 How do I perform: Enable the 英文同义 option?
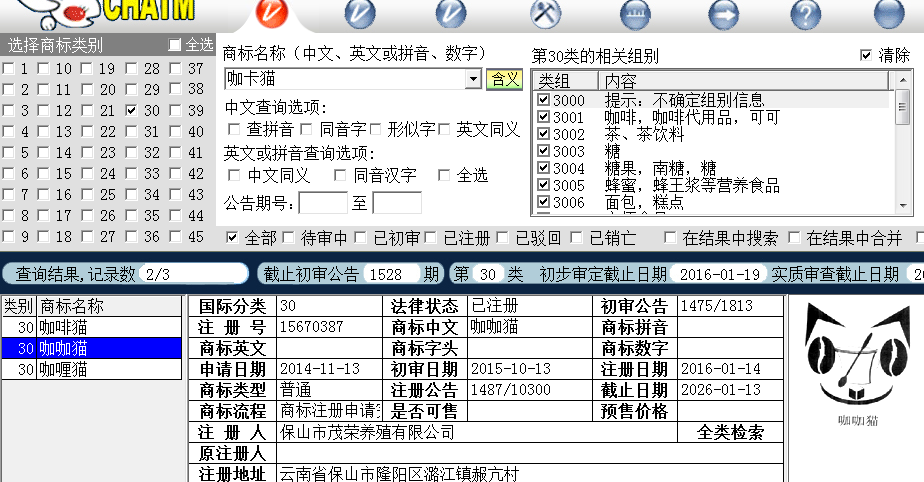coord(444,129)
